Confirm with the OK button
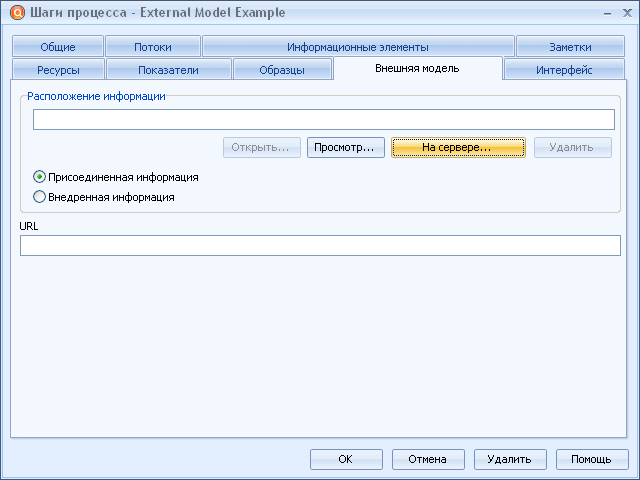The image size is (640, 480). click(346, 459)
